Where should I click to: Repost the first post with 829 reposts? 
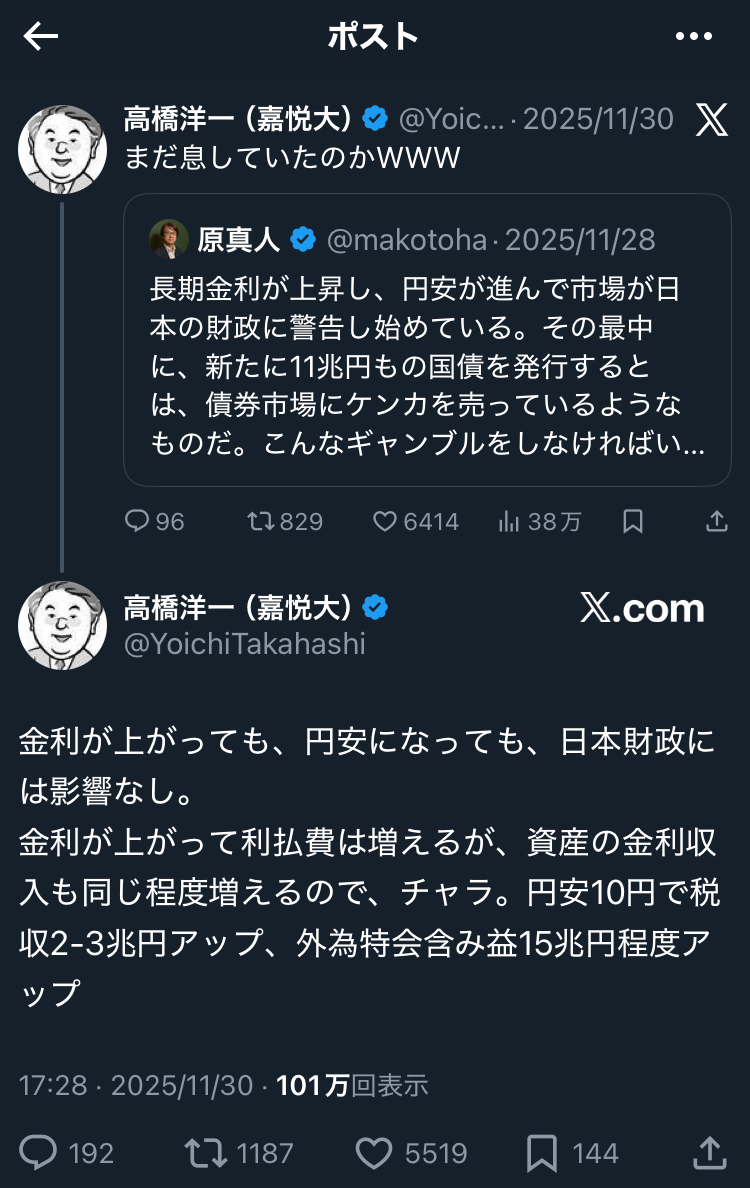pyautogui.click(x=260, y=521)
